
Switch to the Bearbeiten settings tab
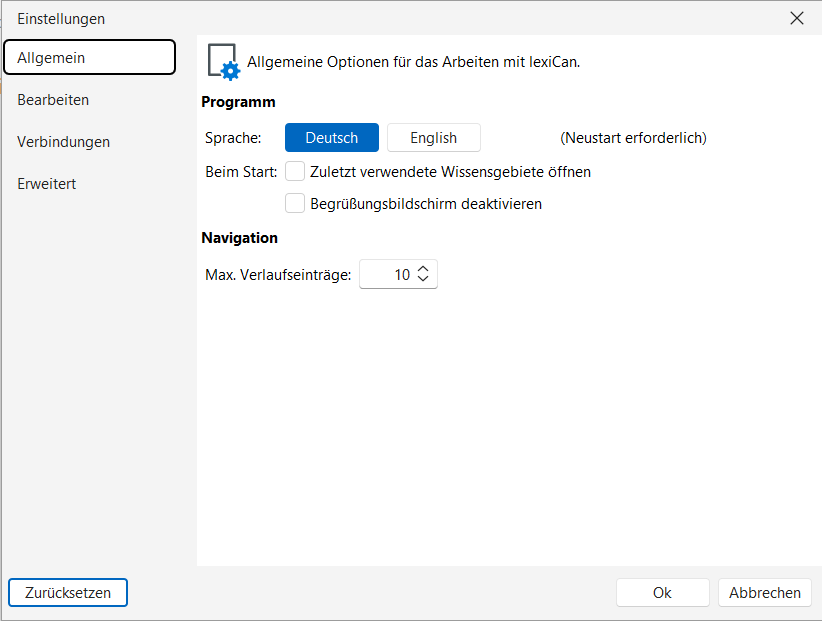pos(53,100)
